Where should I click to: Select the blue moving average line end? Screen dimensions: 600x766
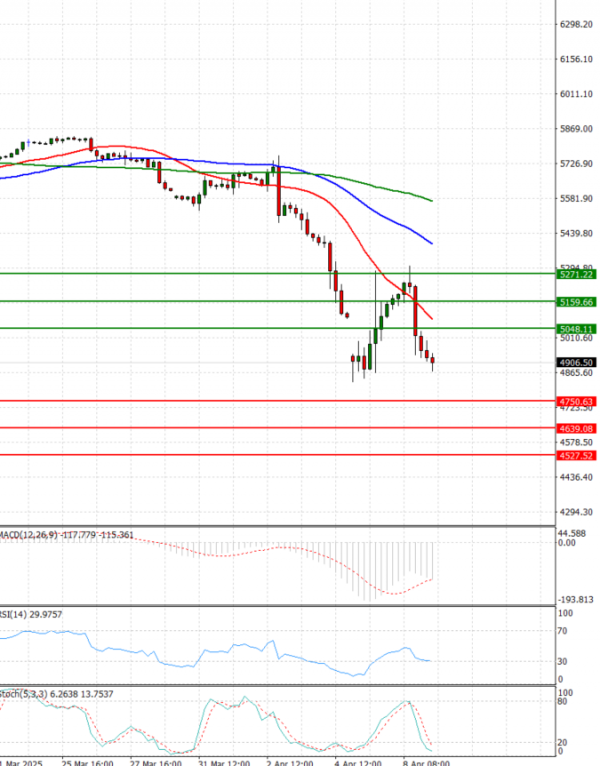(x=431, y=243)
